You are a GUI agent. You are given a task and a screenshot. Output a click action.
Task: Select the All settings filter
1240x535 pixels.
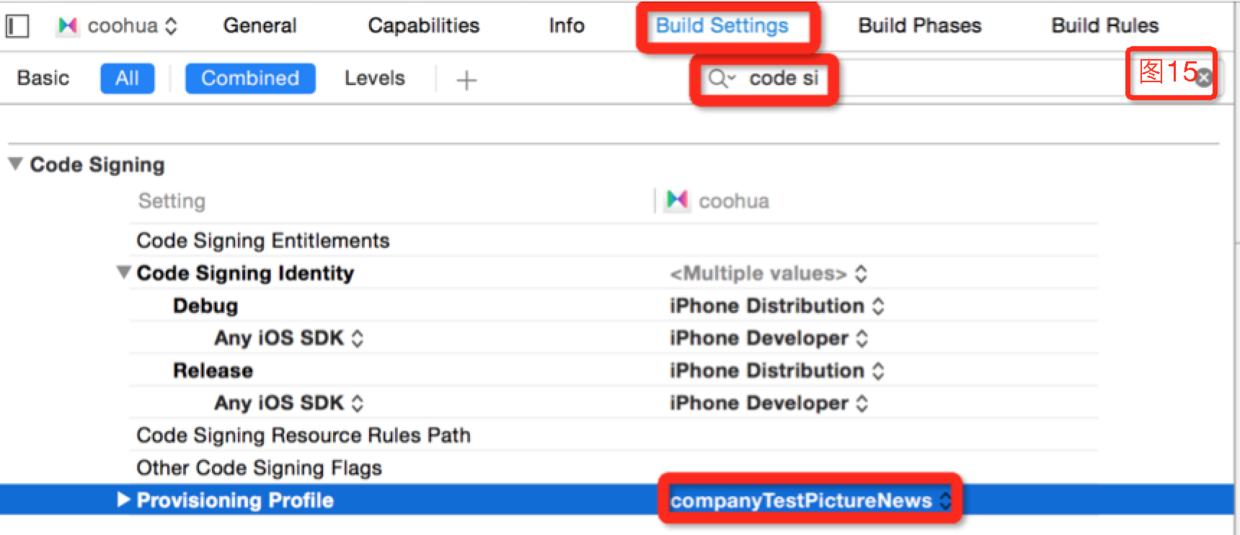pyautogui.click(x=127, y=78)
